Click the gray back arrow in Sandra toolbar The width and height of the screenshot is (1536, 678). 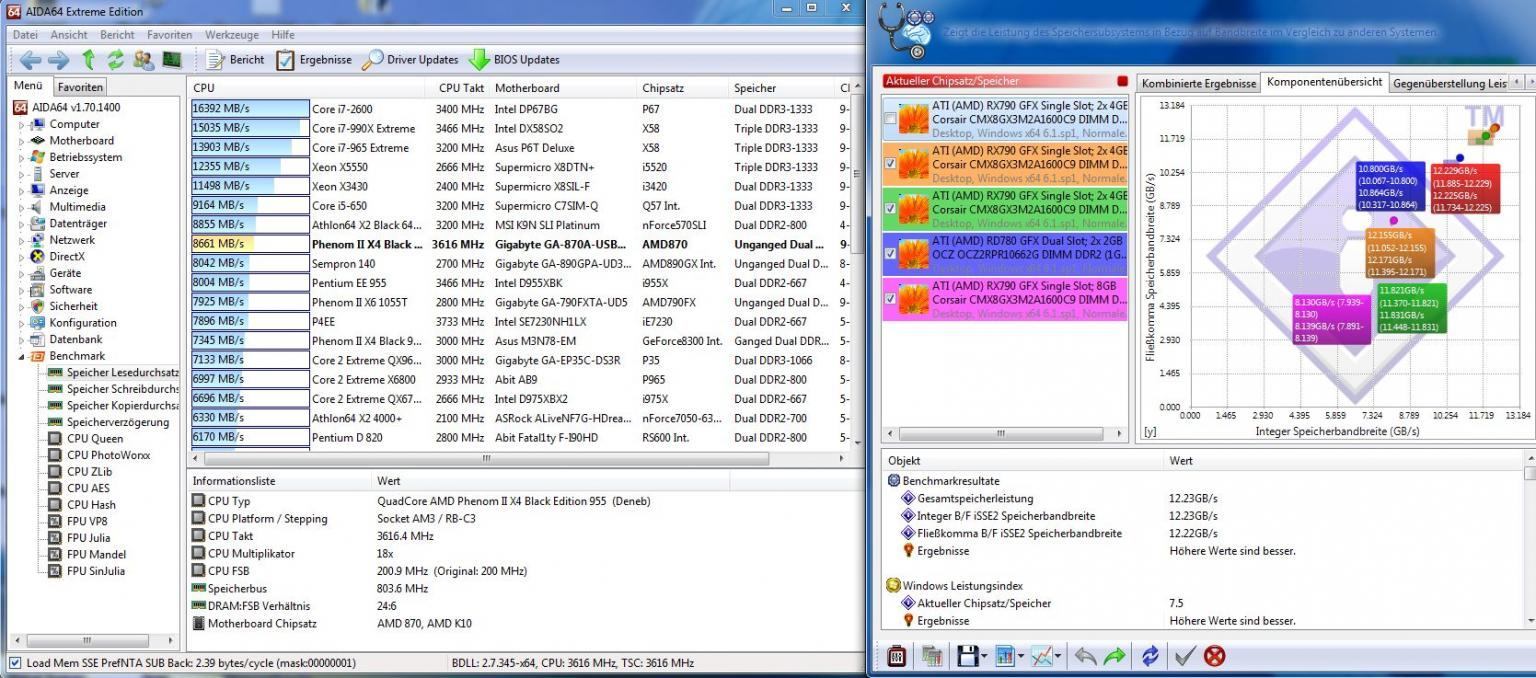point(1085,657)
